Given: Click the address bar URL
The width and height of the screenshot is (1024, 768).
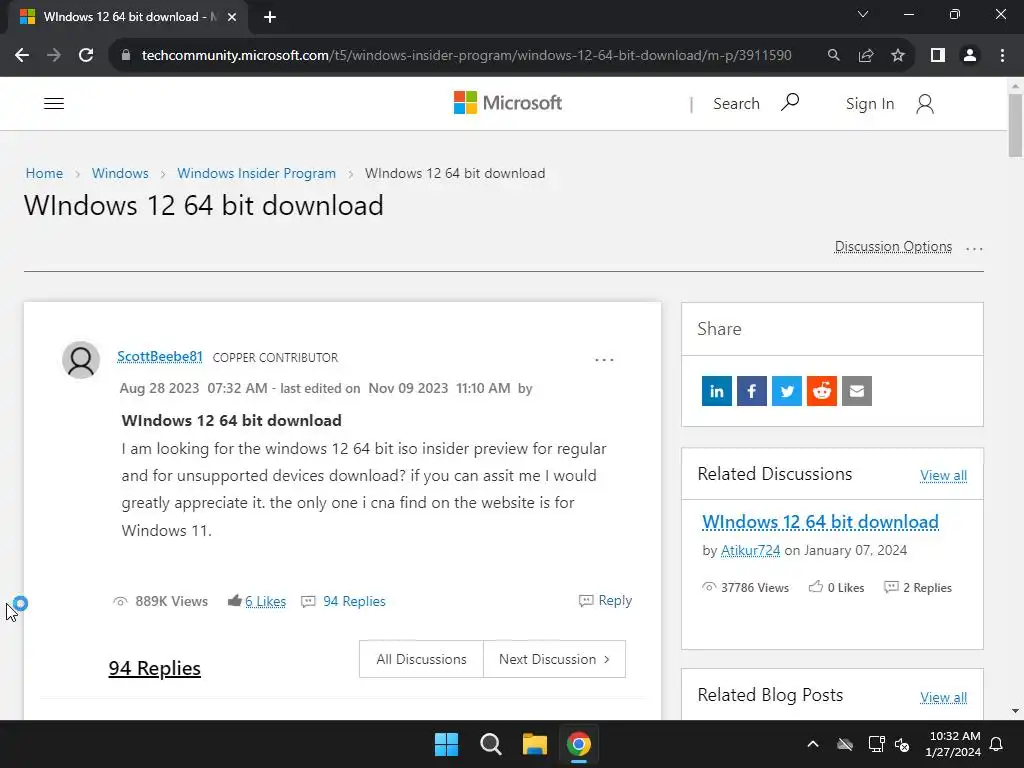Looking at the screenshot, I should click(x=466, y=55).
